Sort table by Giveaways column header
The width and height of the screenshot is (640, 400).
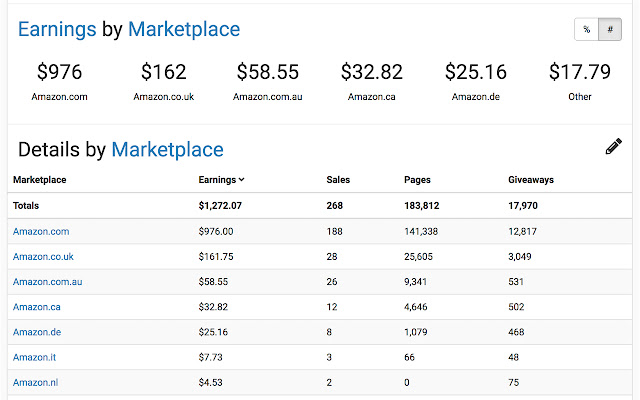530,180
